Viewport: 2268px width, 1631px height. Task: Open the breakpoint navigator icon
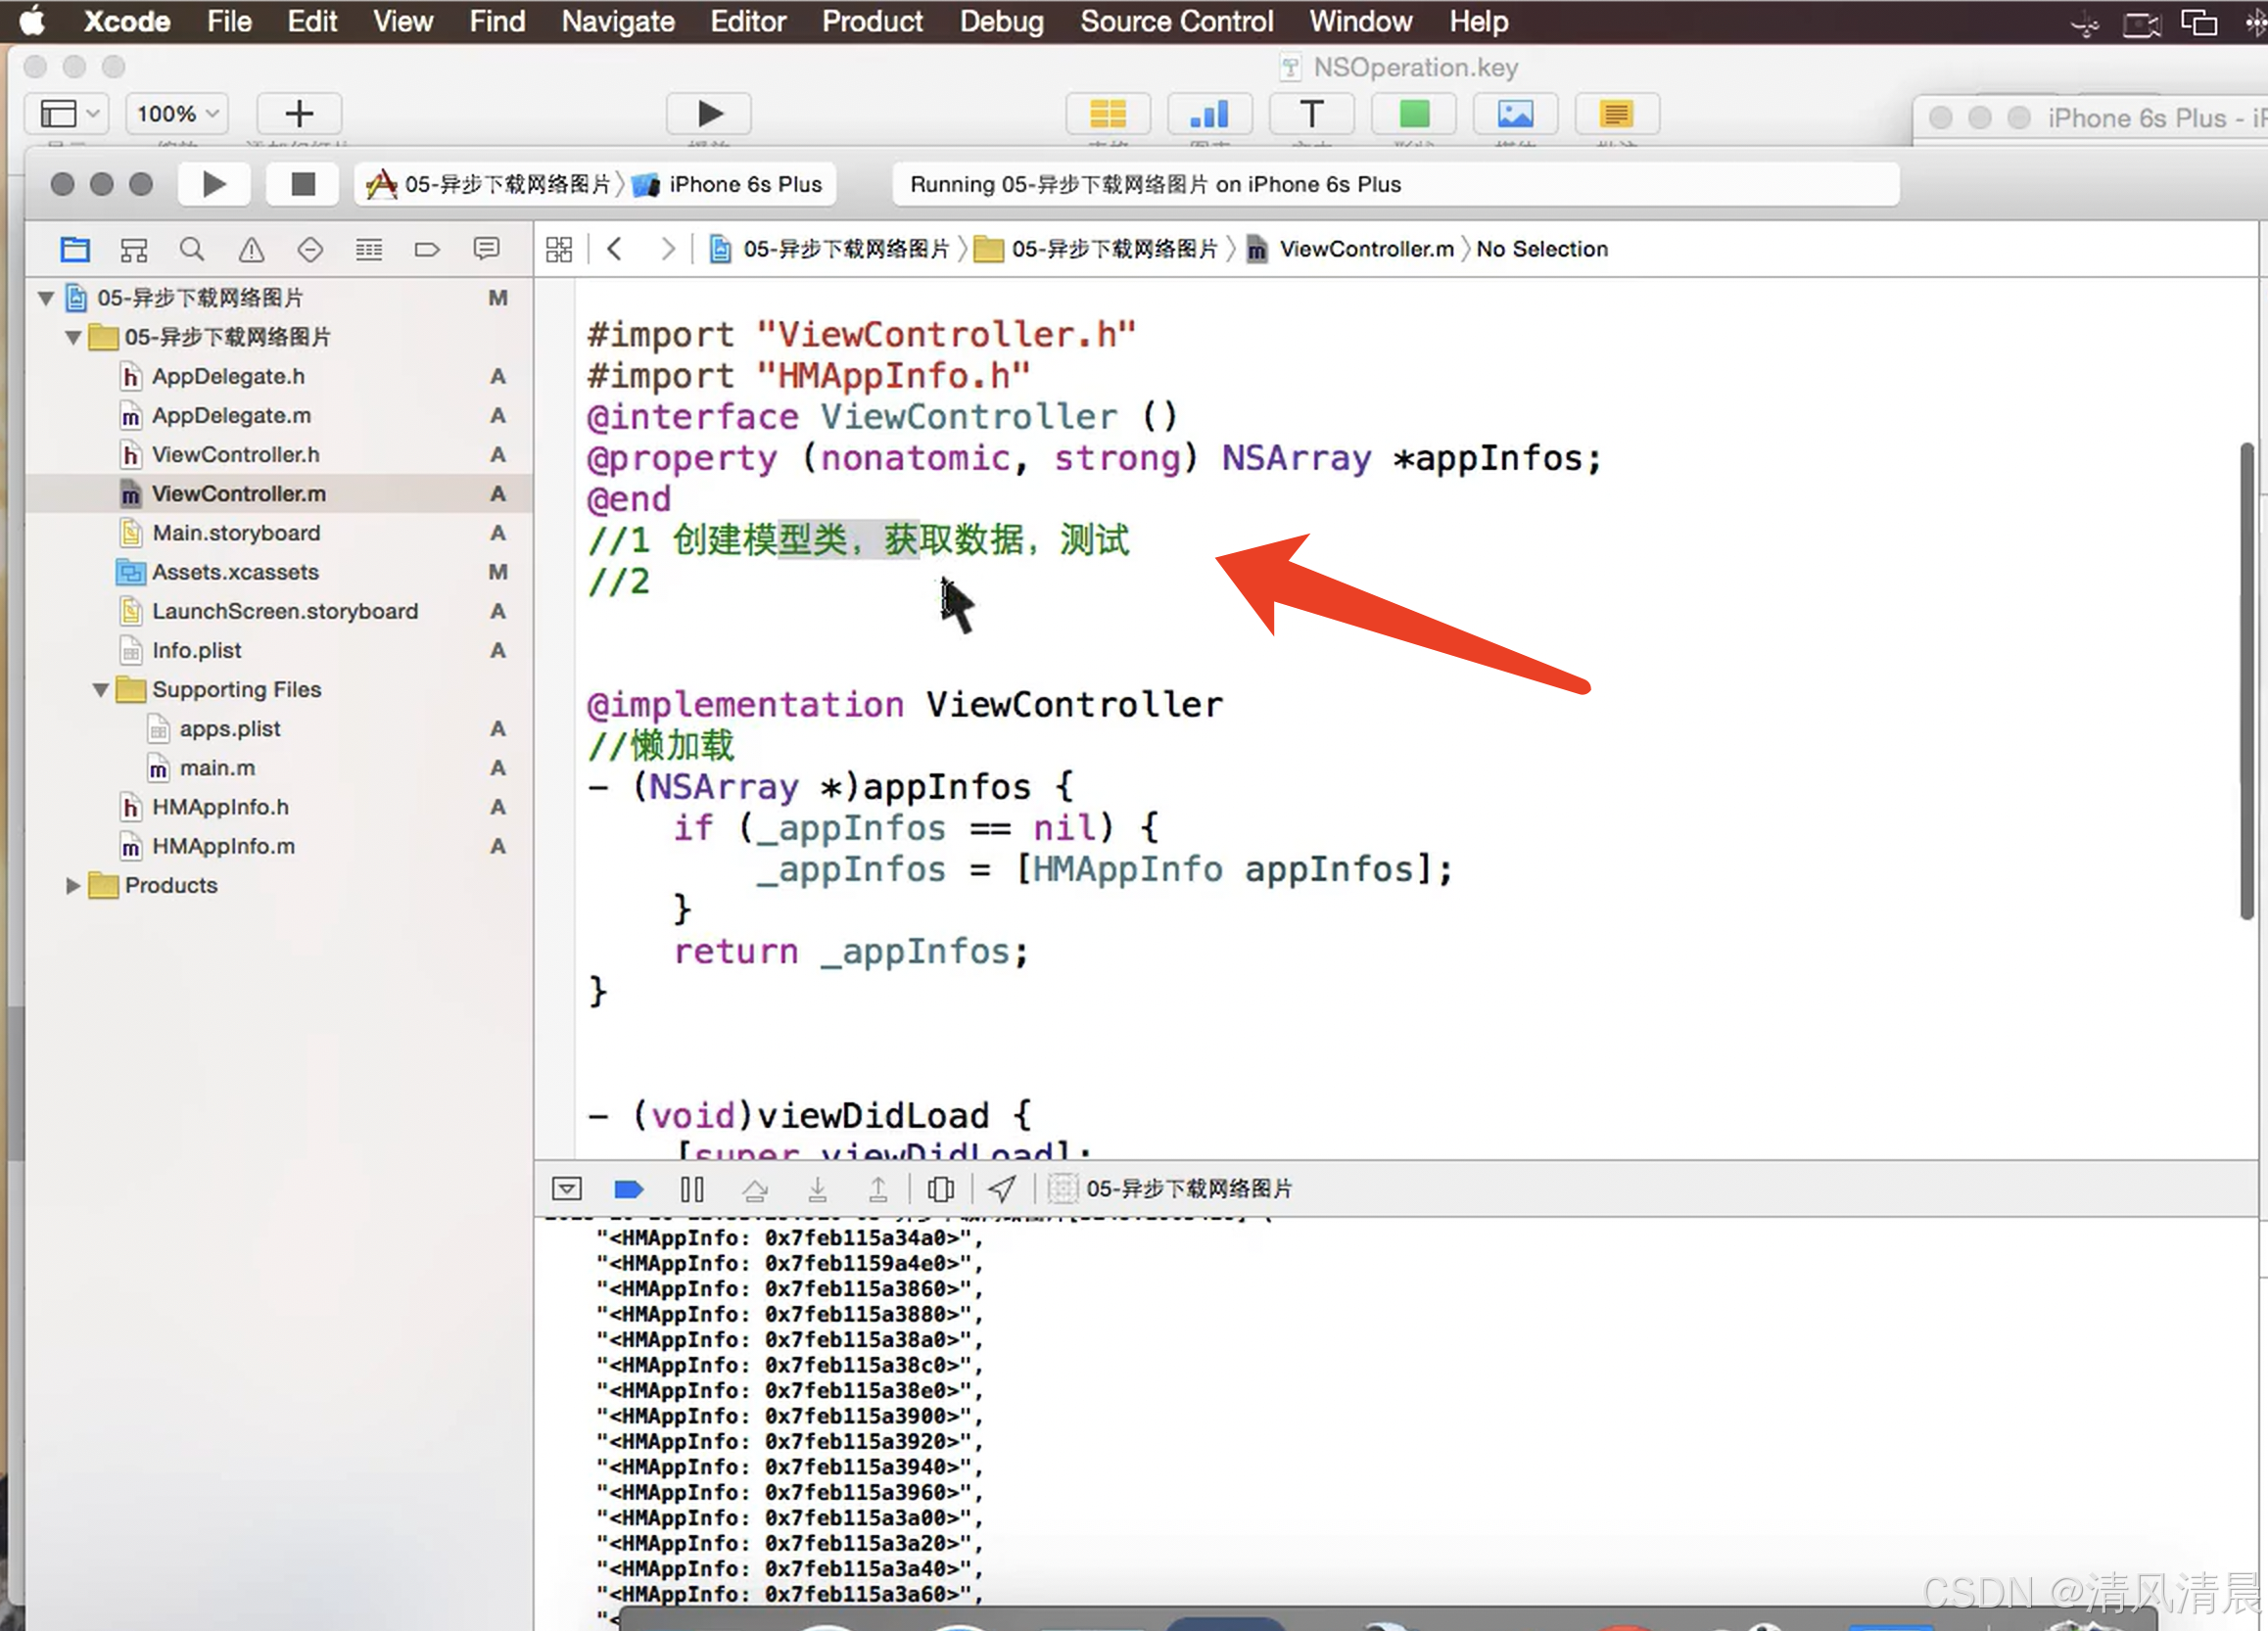click(x=427, y=249)
